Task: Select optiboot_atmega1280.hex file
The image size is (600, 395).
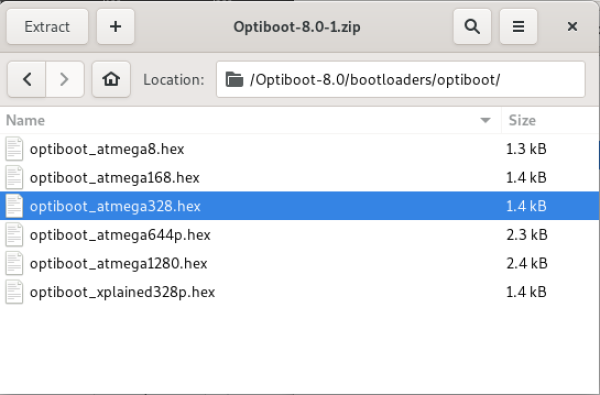Action: [299, 263]
